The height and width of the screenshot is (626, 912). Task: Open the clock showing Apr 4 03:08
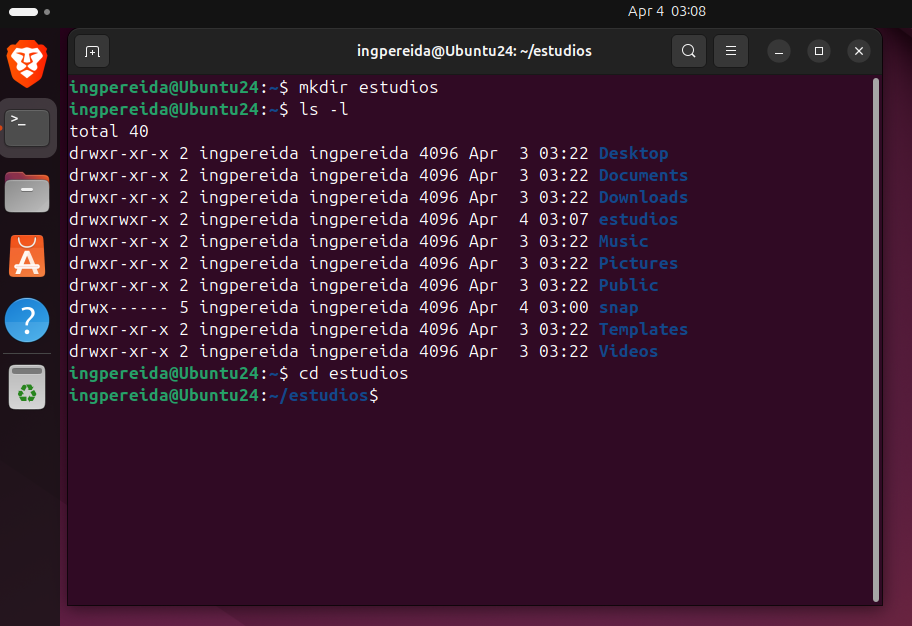667,12
